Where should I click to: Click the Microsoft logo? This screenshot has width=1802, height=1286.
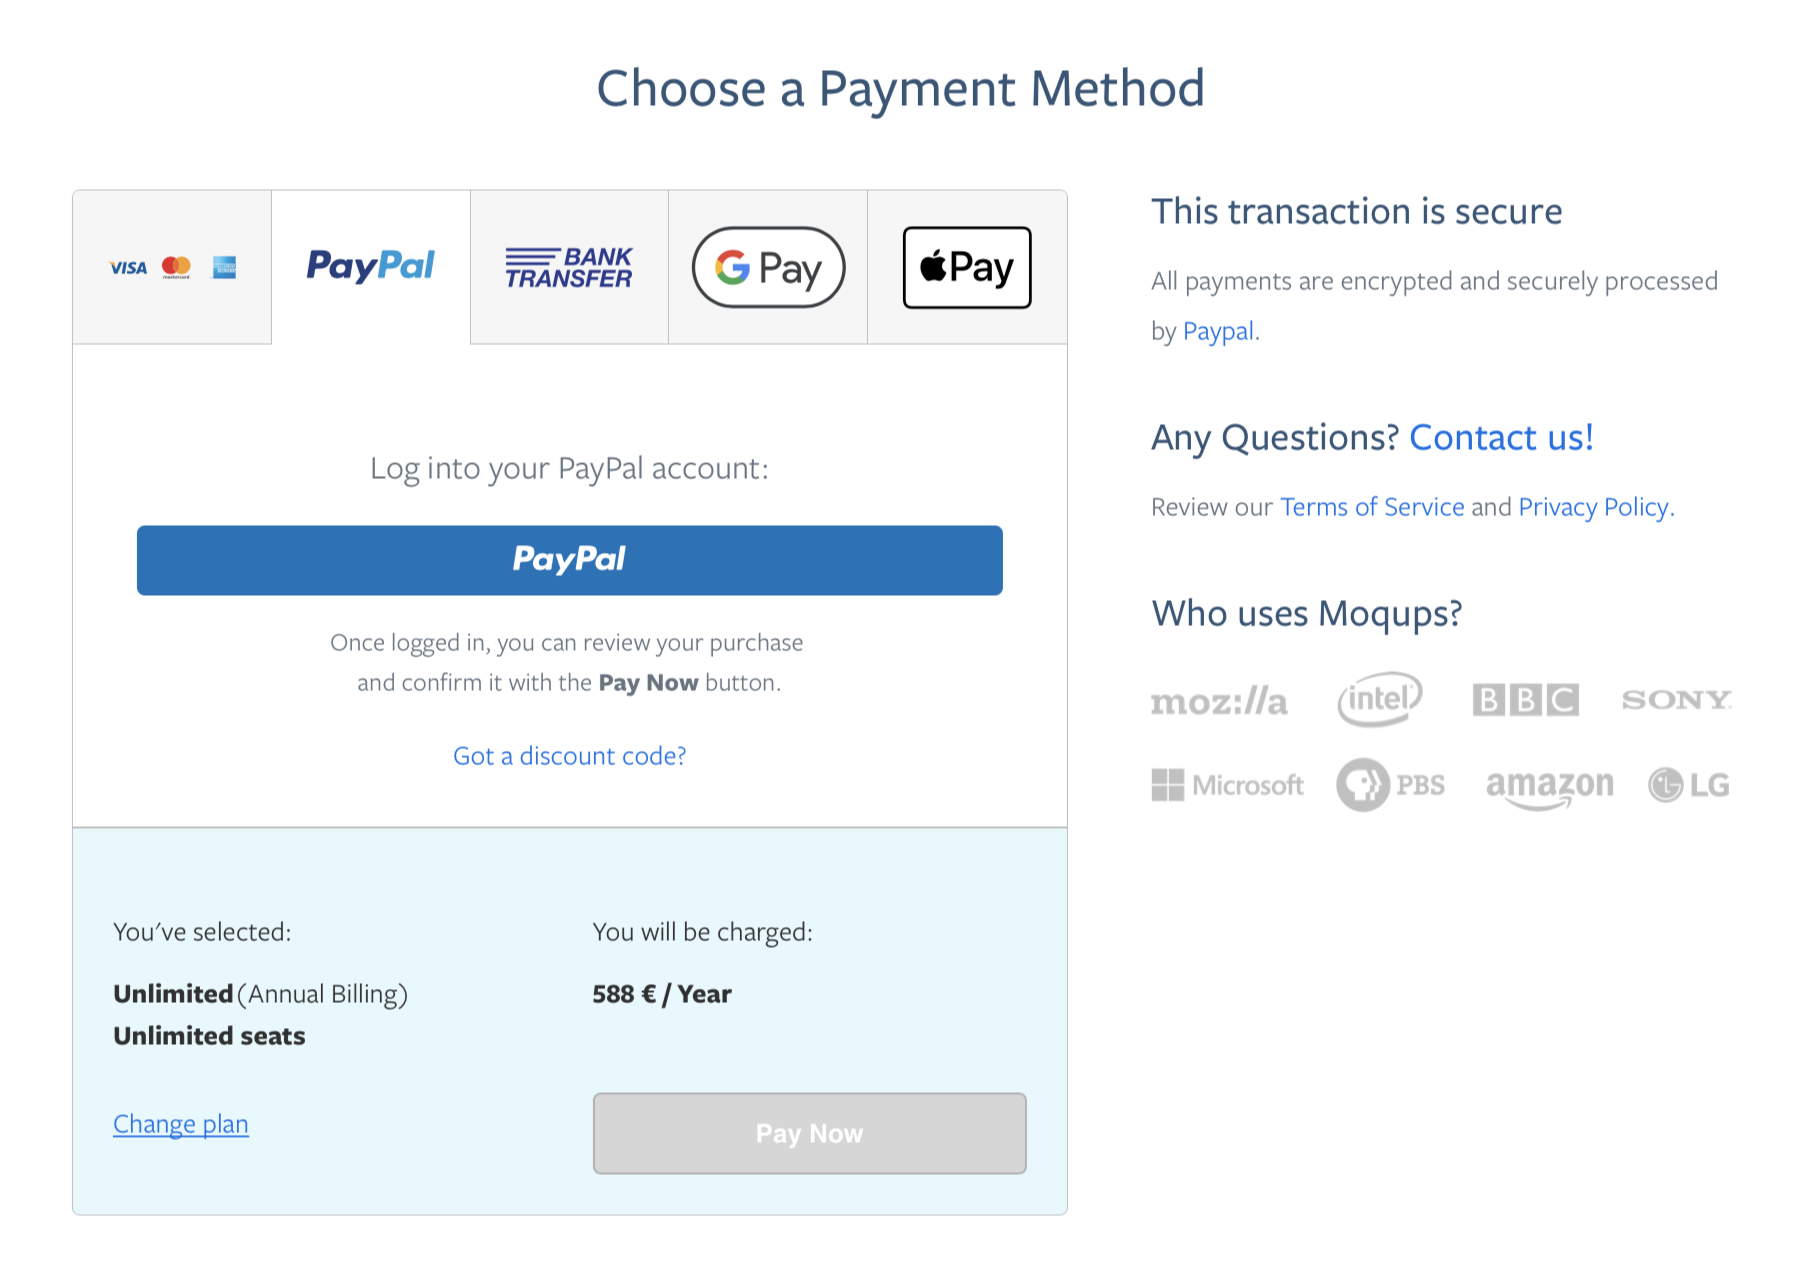click(x=1227, y=785)
